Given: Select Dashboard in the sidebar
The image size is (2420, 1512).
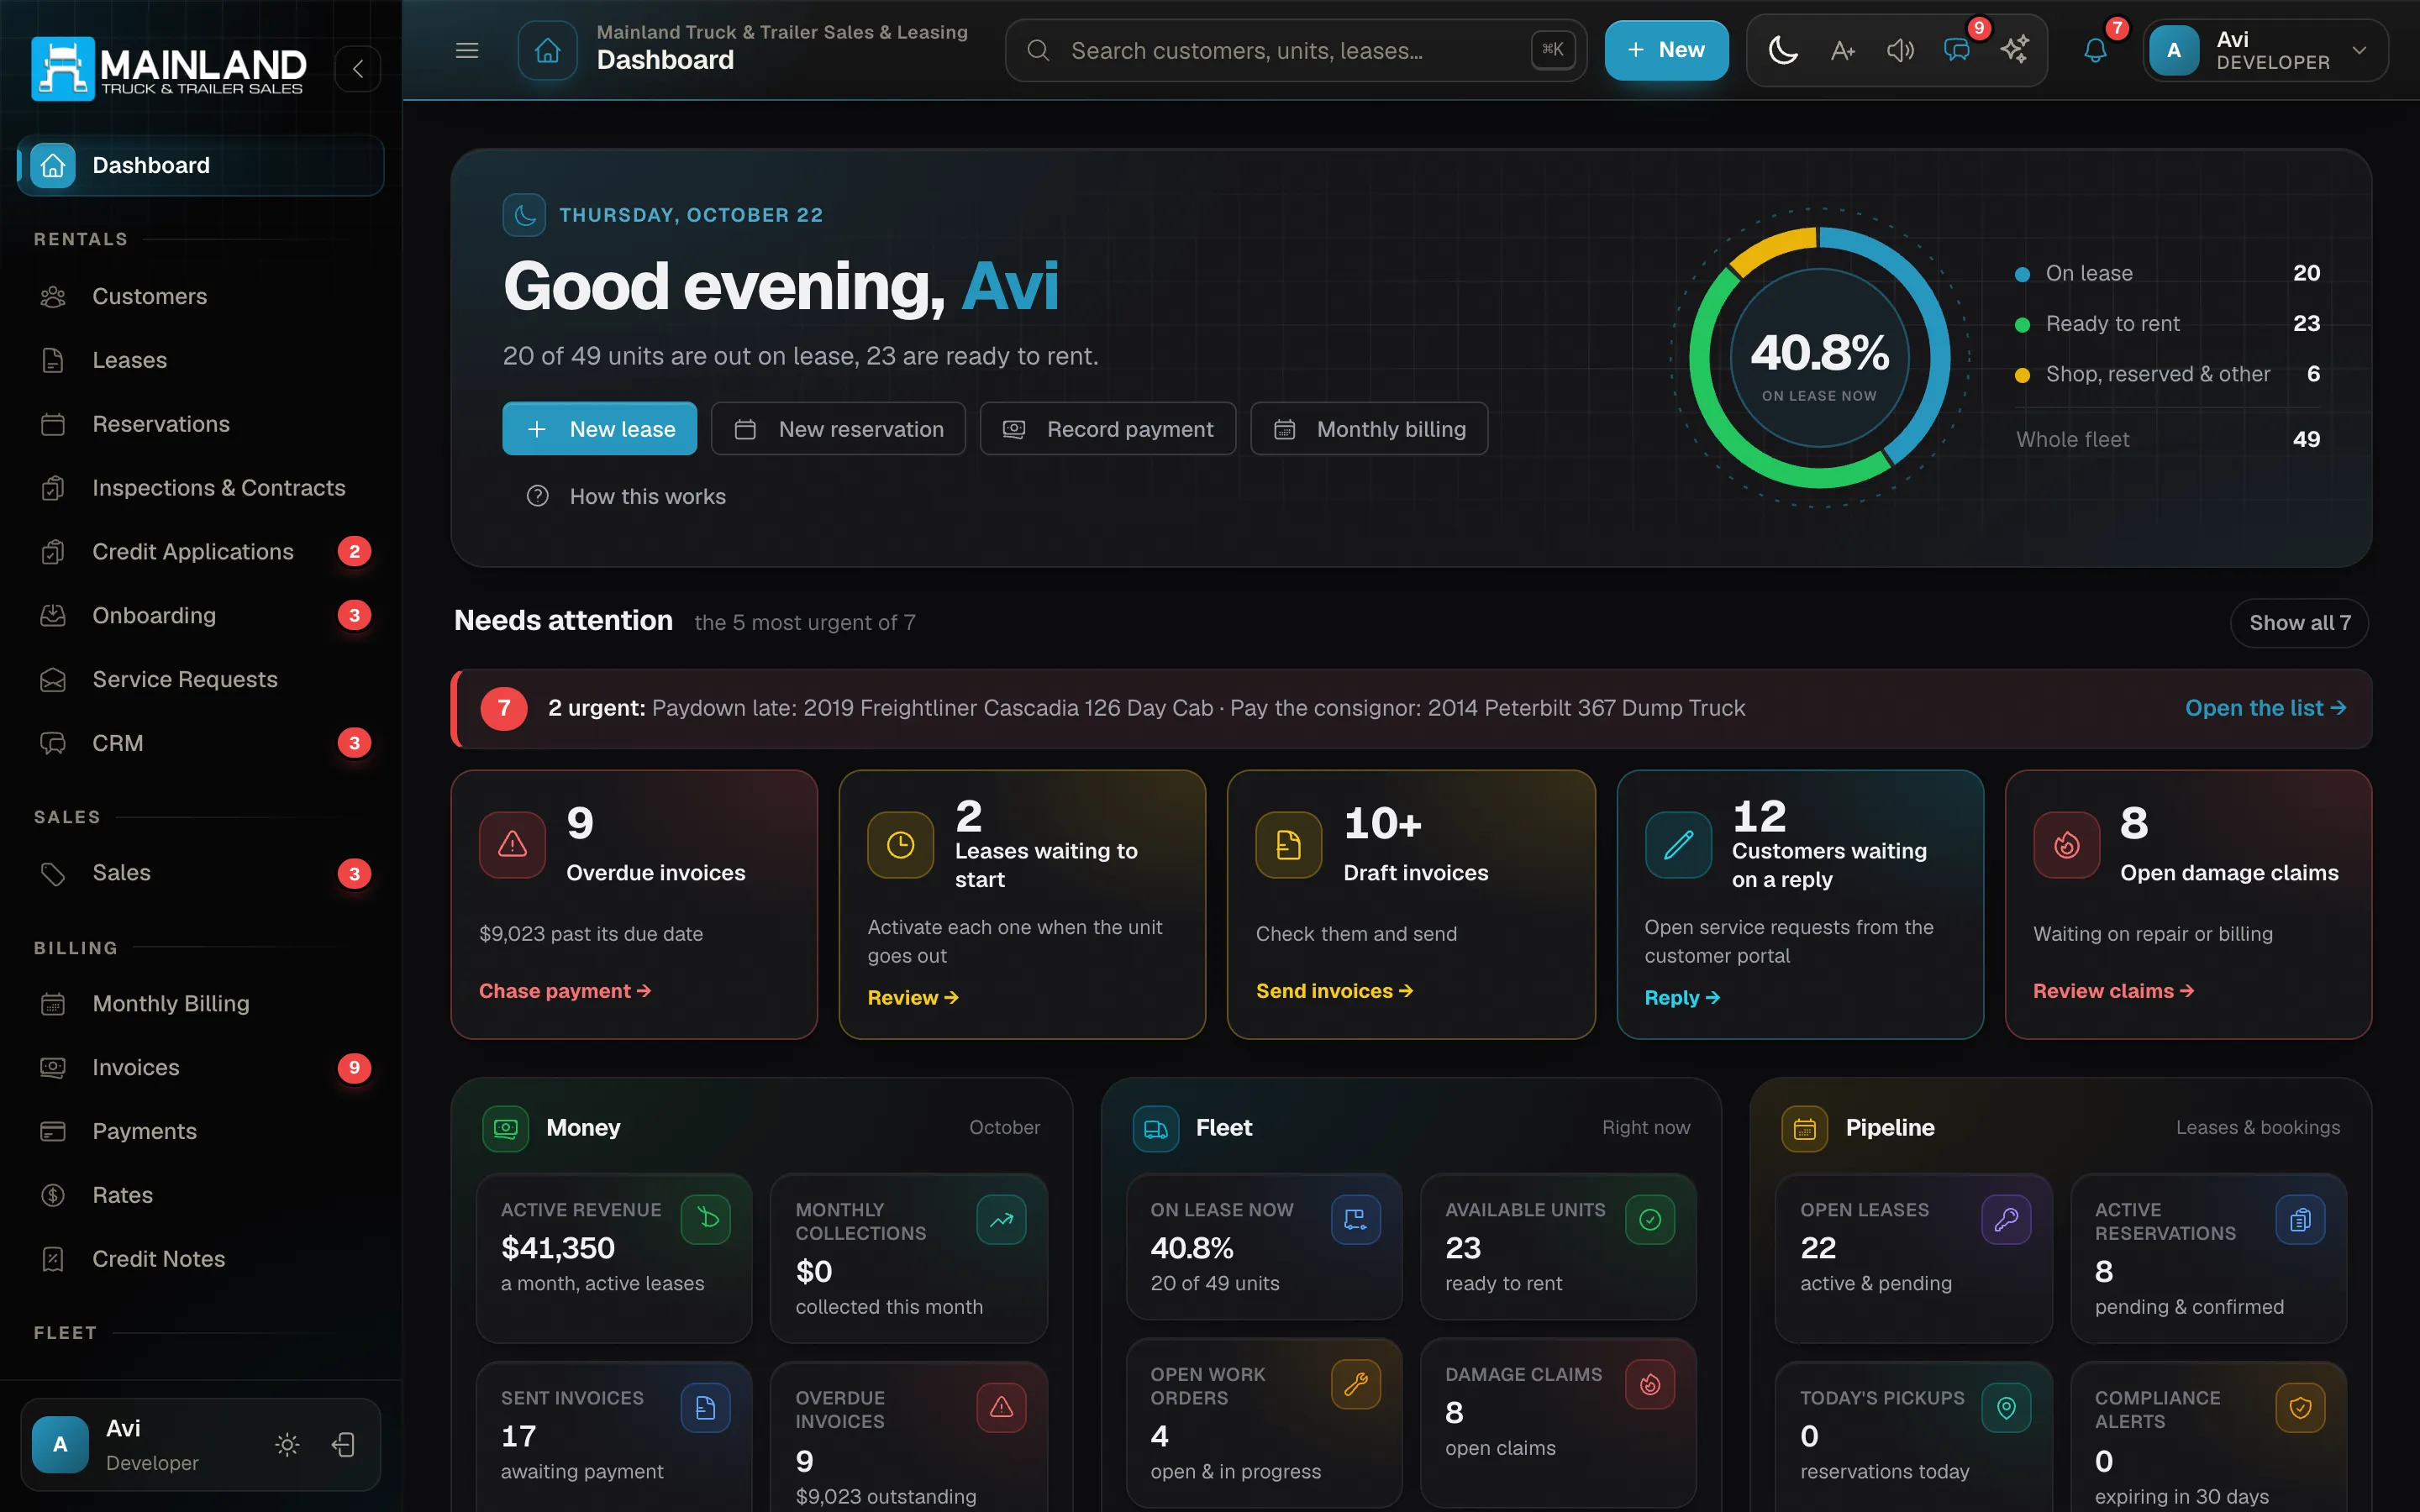Looking at the screenshot, I should point(201,165).
